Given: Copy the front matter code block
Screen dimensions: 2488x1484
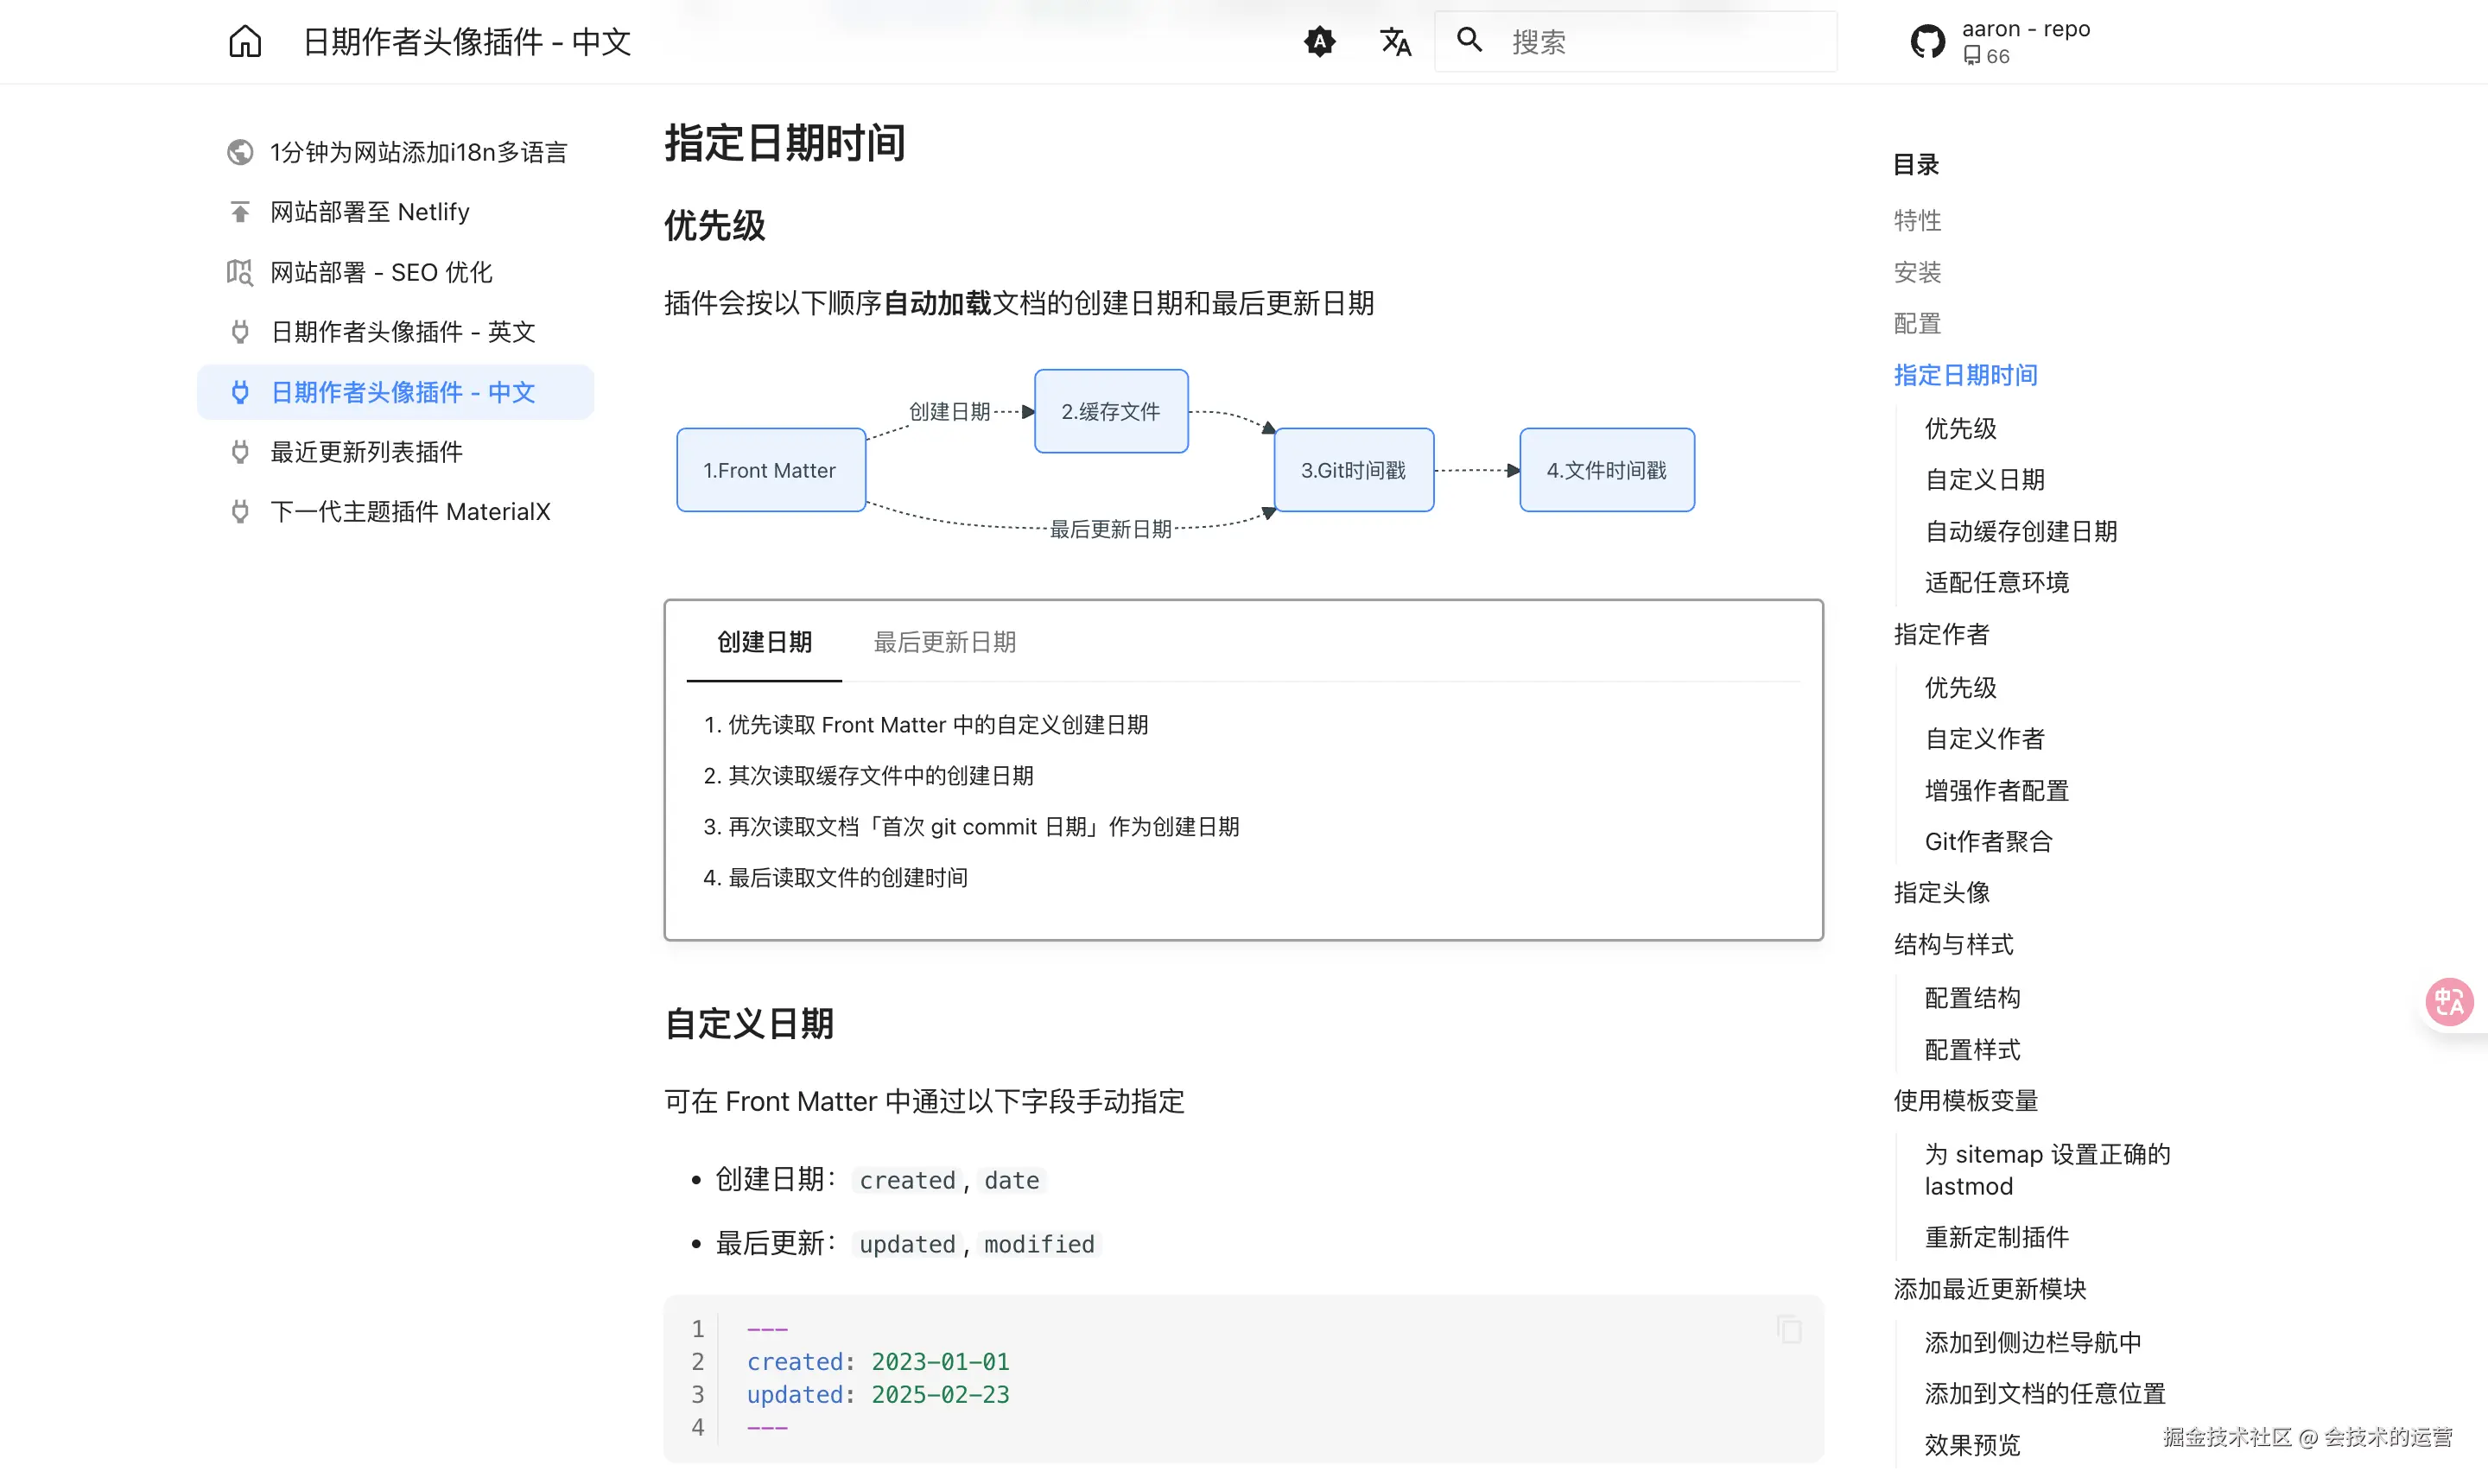Looking at the screenshot, I should click(x=1789, y=1330).
